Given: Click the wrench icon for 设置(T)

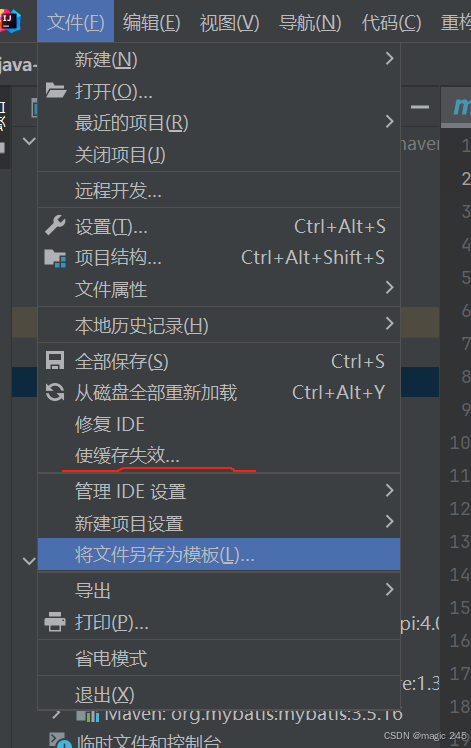Looking at the screenshot, I should click(55, 226).
